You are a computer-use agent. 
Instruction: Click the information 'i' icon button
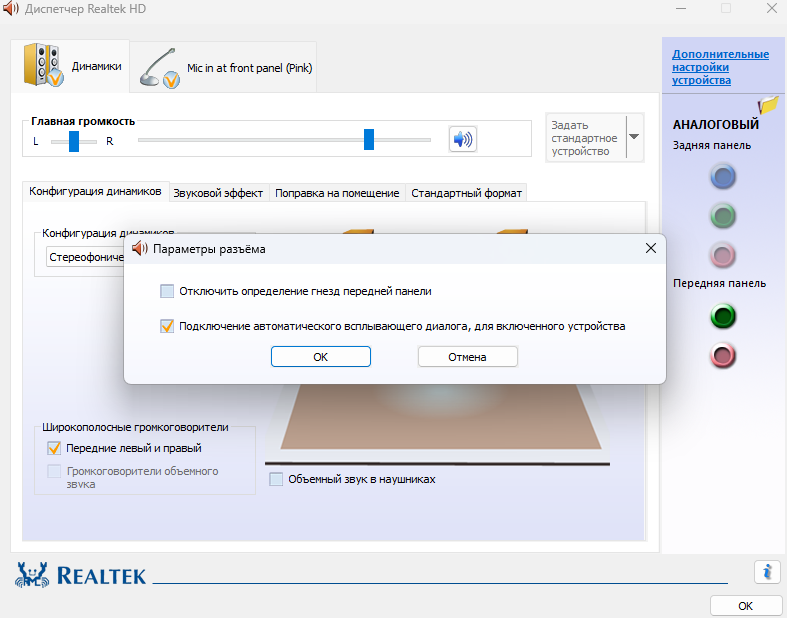[767, 571]
